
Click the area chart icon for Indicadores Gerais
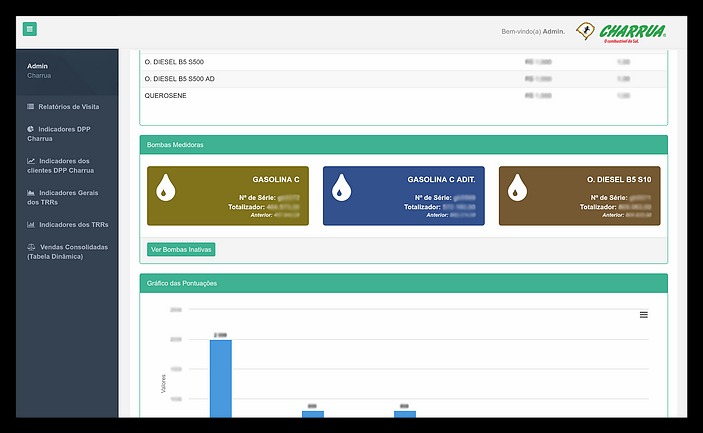click(31, 193)
